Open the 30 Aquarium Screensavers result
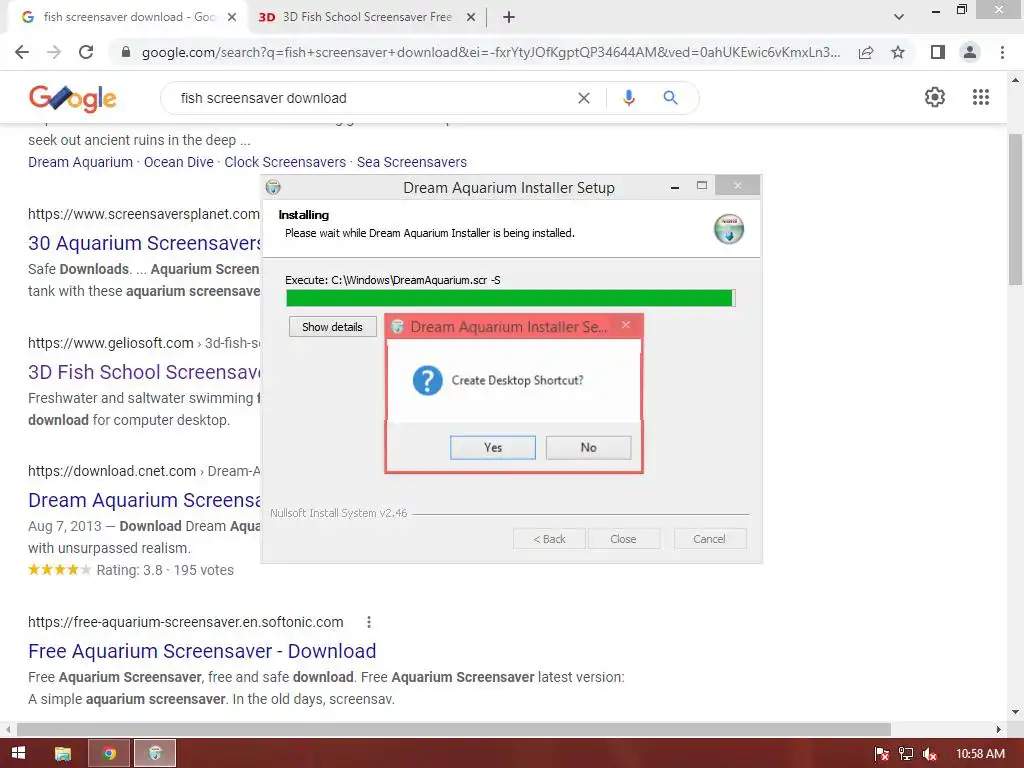The image size is (1024, 768). 144,243
